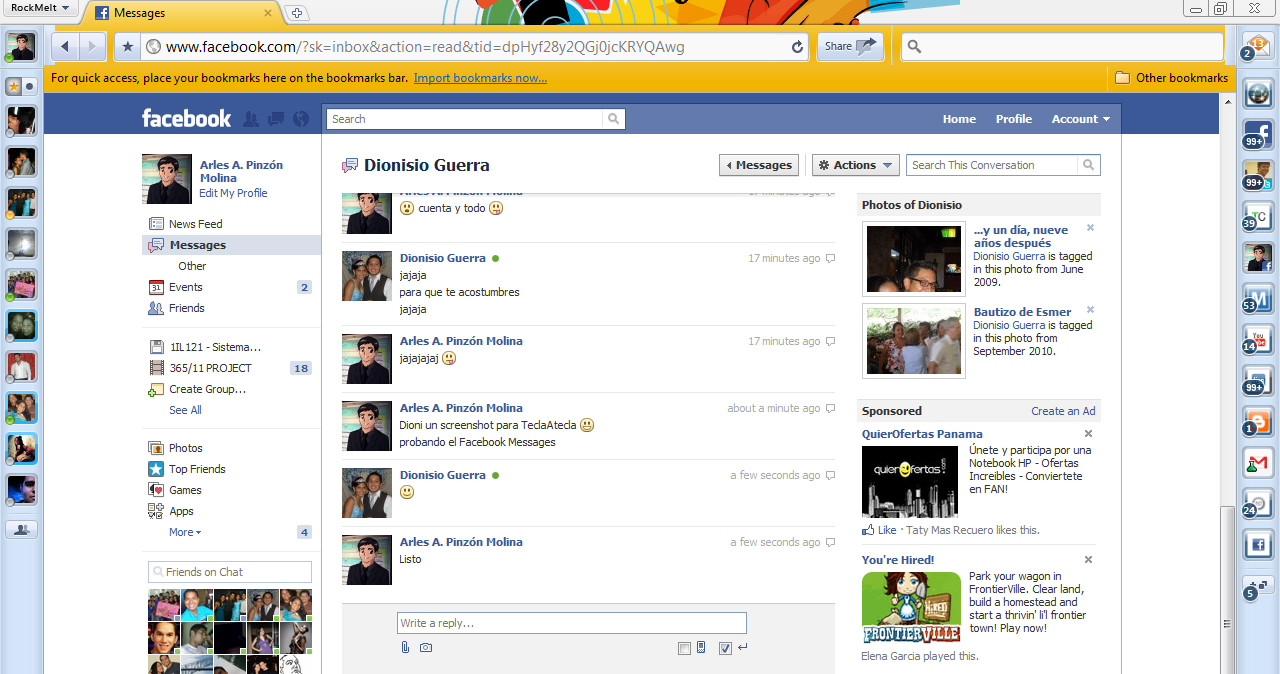The height and width of the screenshot is (674, 1280).
Task: Click Create an Ad link
Action: pos(1063,411)
